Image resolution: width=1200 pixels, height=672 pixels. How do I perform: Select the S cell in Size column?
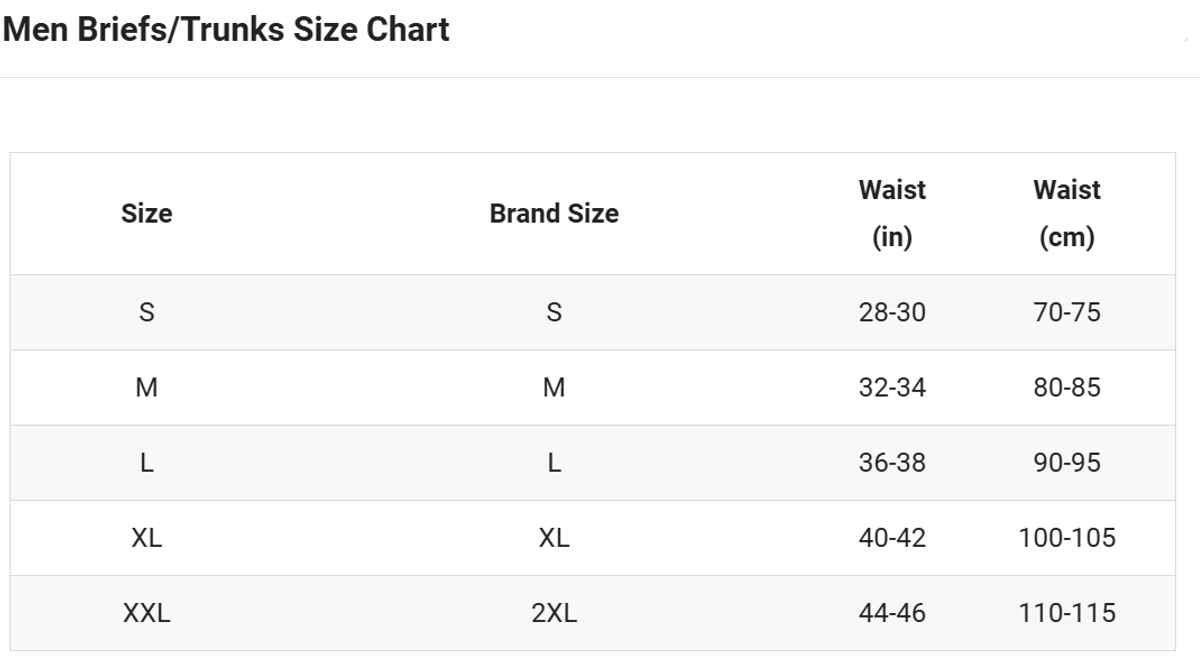click(x=146, y=312)
